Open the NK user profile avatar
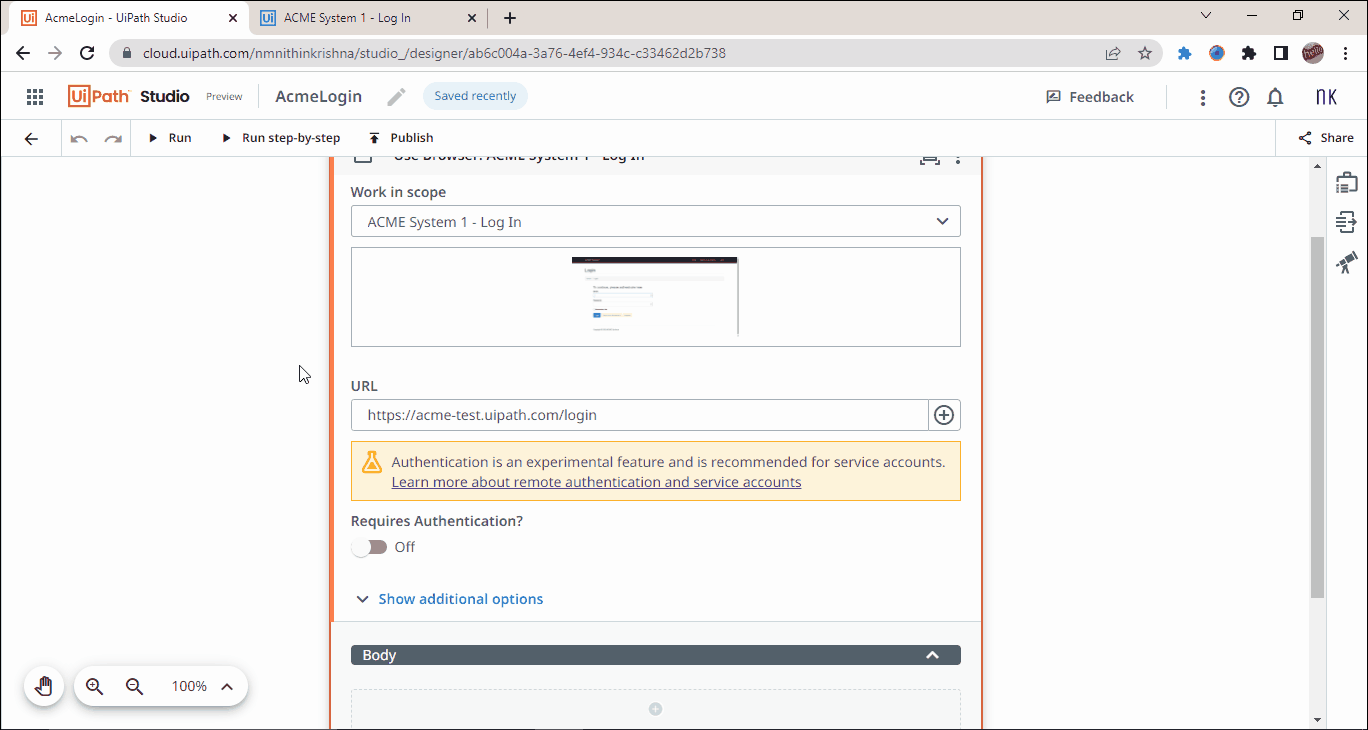Viewport: 1368px width, 730px height. tap(1326, 97)
